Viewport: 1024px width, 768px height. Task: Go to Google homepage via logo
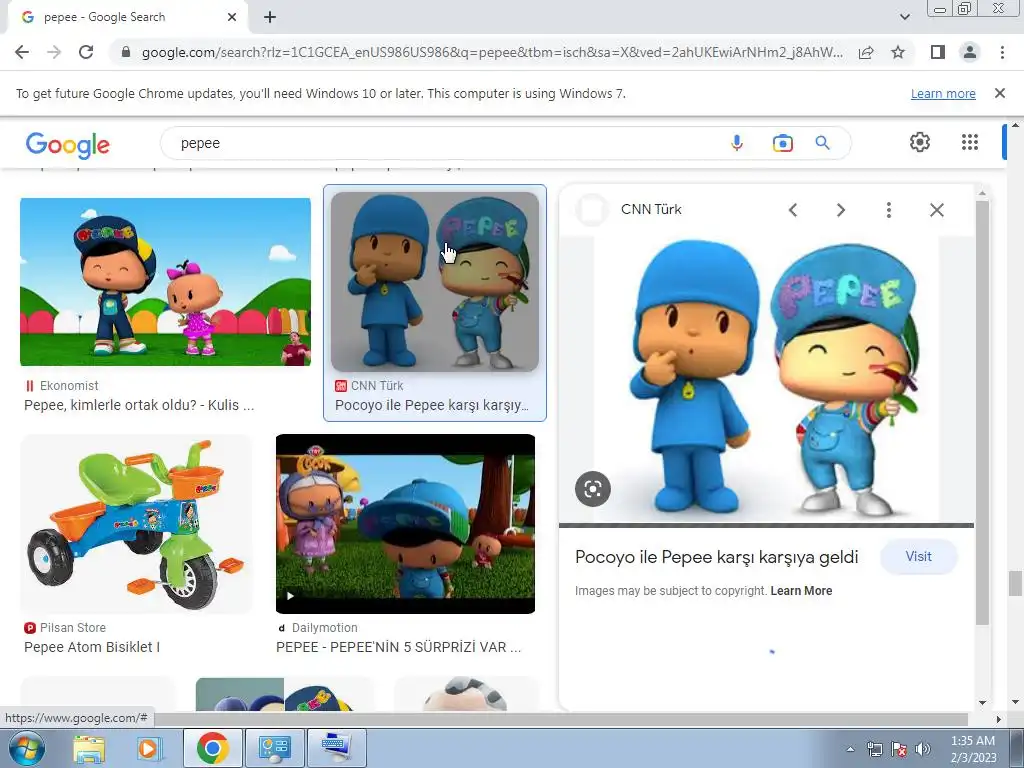pyautogui.click(x=68, y=144)
